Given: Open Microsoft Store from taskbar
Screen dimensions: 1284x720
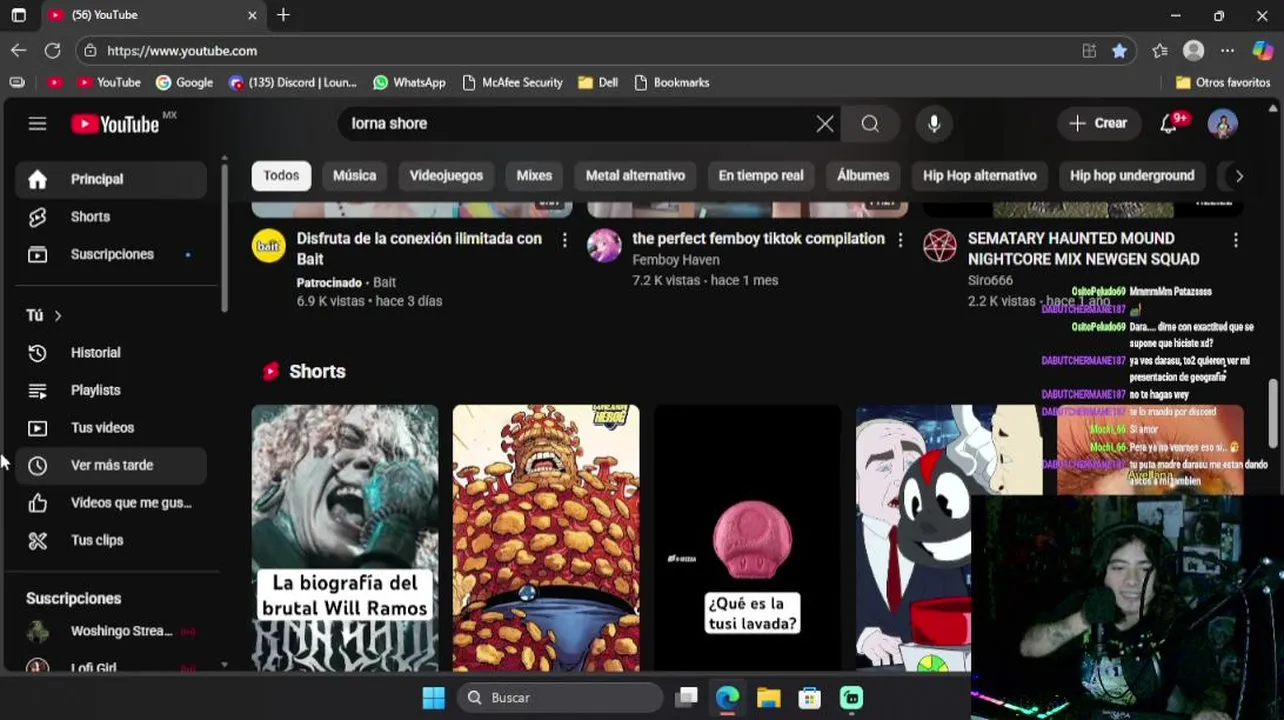Looking at the screenshot, I should tap(810, 697).
